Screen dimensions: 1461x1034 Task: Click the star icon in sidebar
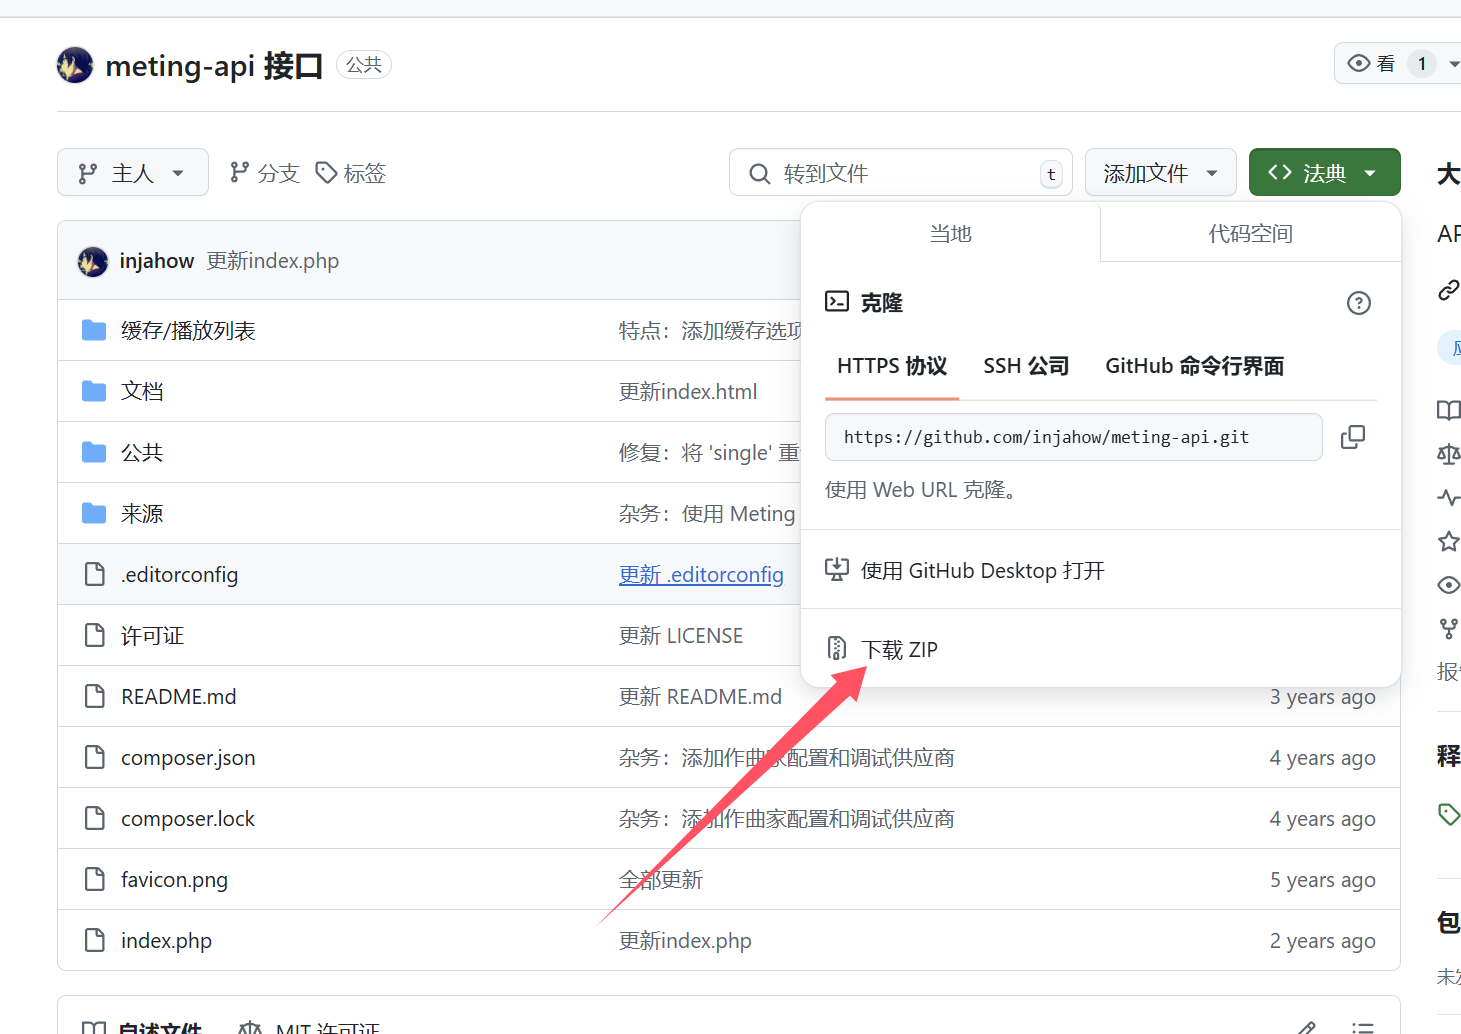click(x=1448, y=541)
